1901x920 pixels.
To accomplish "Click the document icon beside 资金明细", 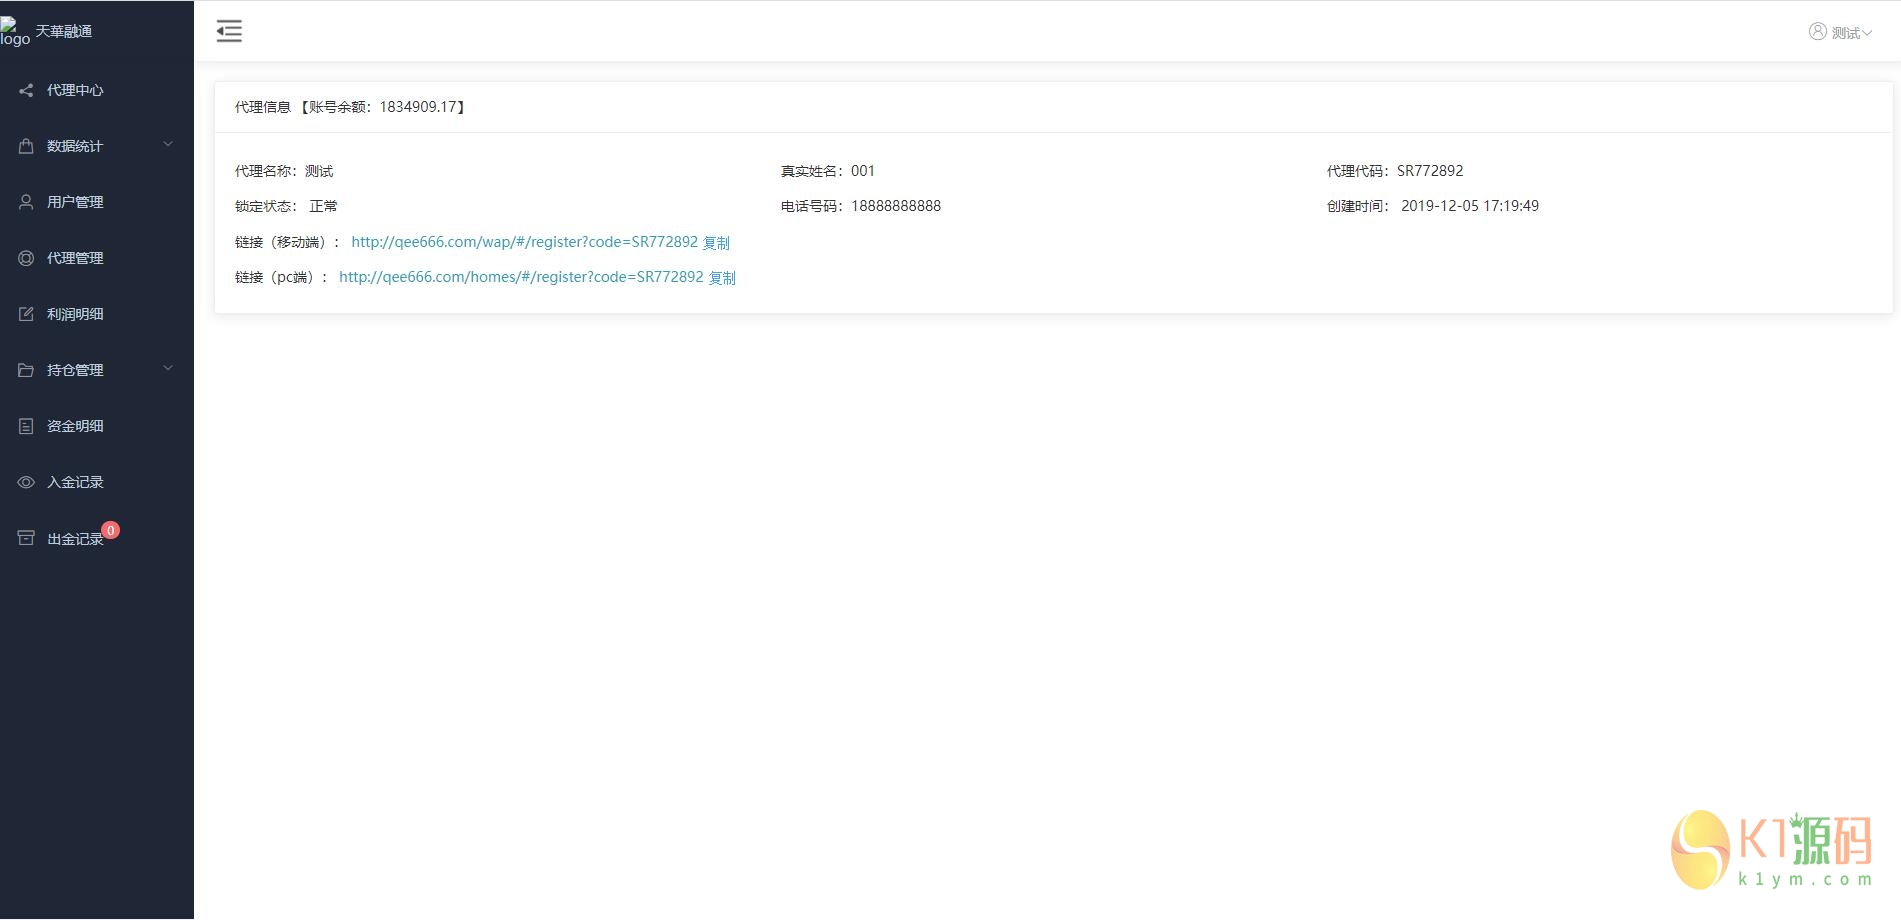I will click(26, 426).
